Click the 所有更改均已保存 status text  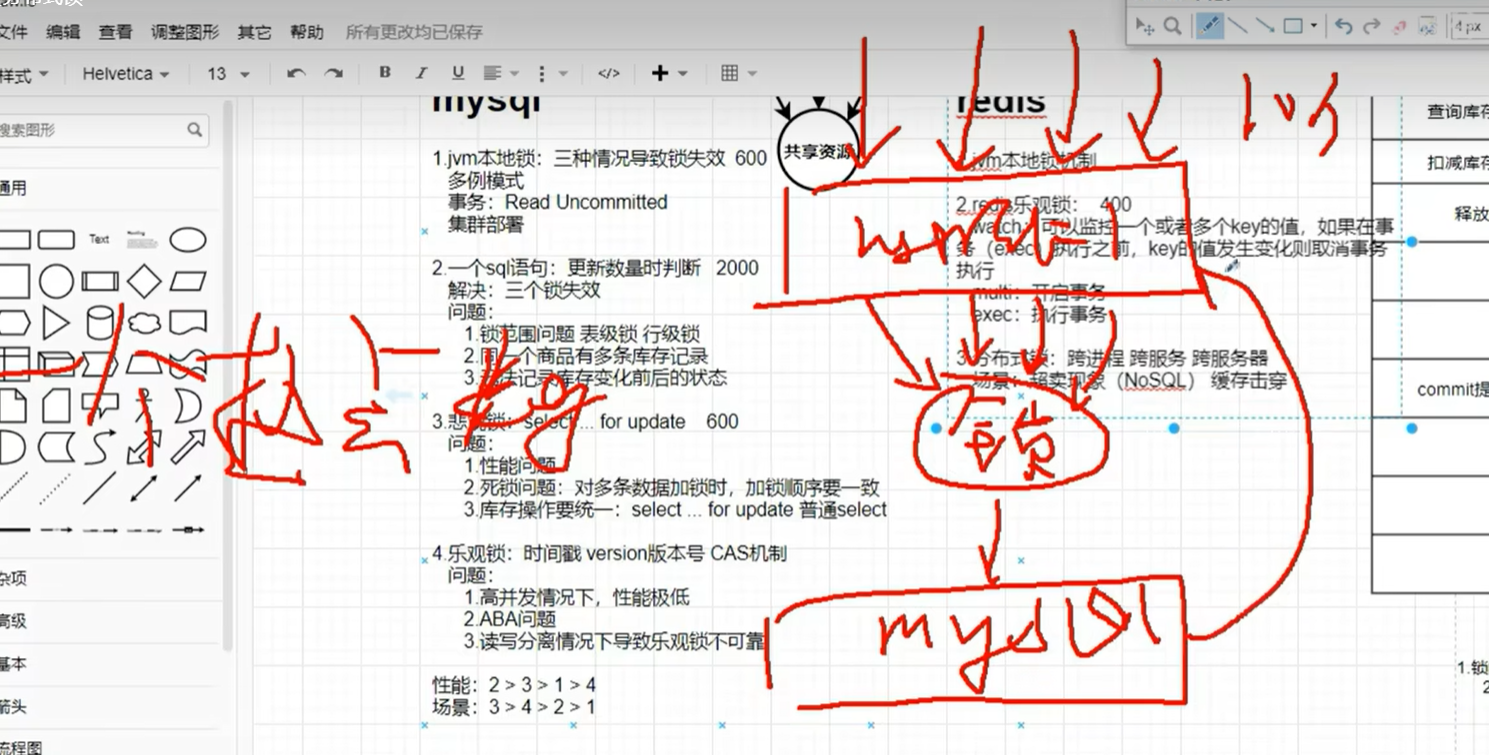click(x=414, y=32)
